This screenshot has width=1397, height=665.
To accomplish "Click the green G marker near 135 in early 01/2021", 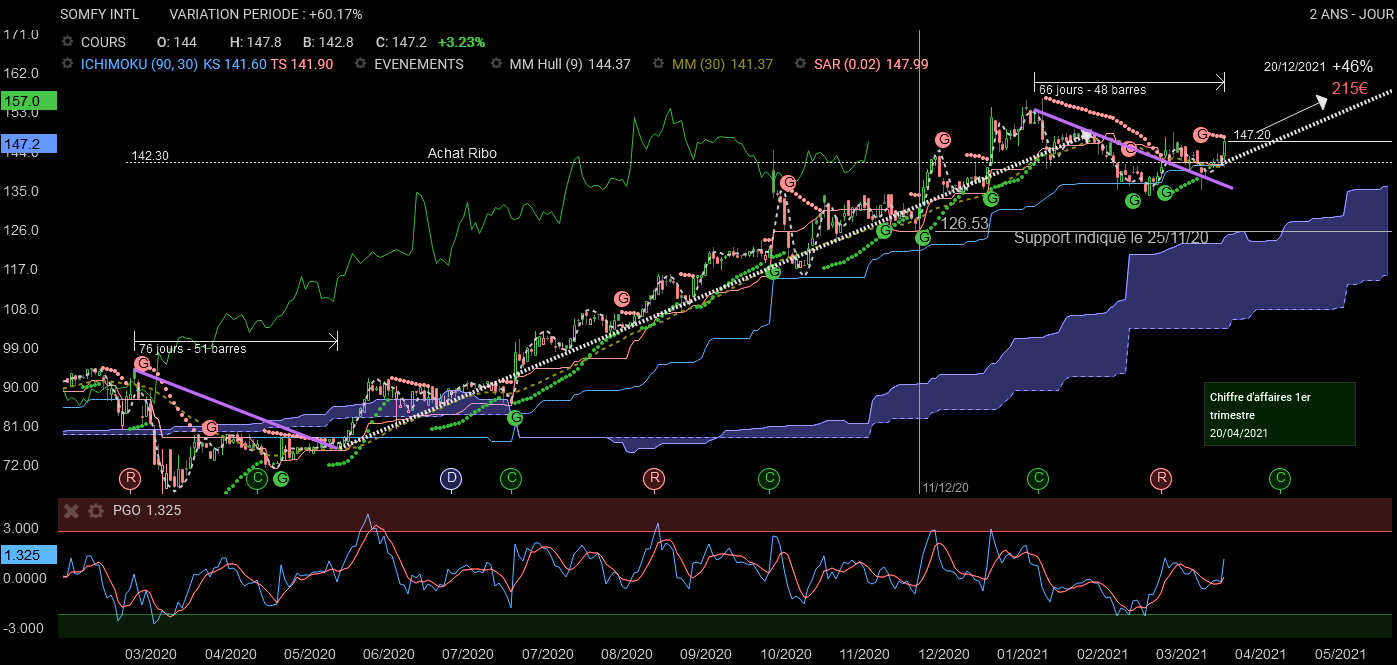I will point(991,199).
